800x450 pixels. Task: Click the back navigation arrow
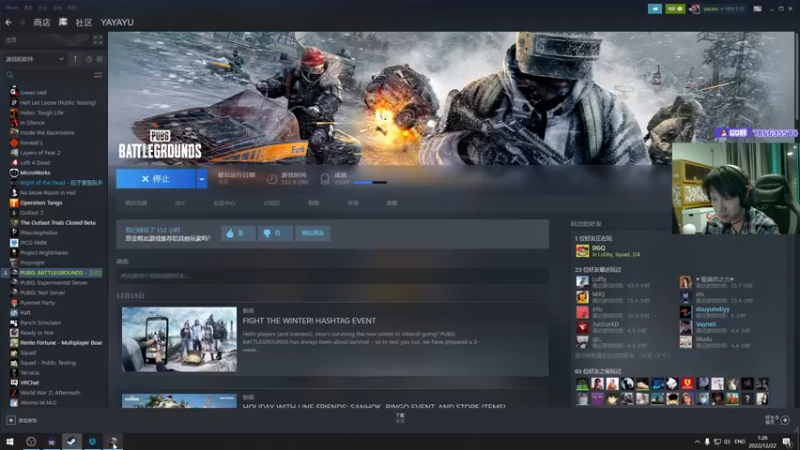9,22
